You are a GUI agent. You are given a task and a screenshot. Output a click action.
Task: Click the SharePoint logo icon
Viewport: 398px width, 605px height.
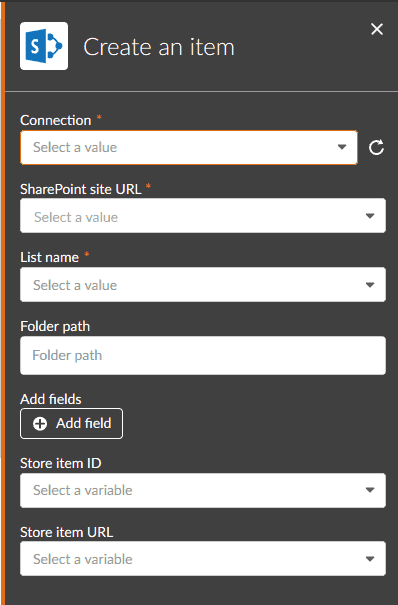tap(44, 46)
